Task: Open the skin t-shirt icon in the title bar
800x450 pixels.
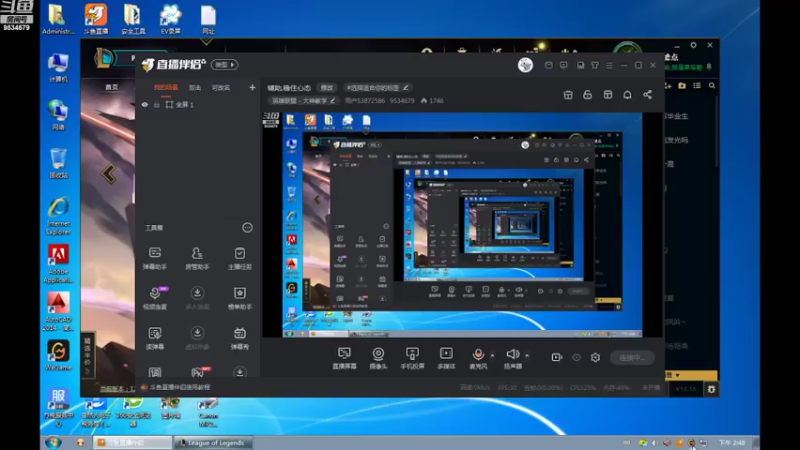Action: point(595,65)
